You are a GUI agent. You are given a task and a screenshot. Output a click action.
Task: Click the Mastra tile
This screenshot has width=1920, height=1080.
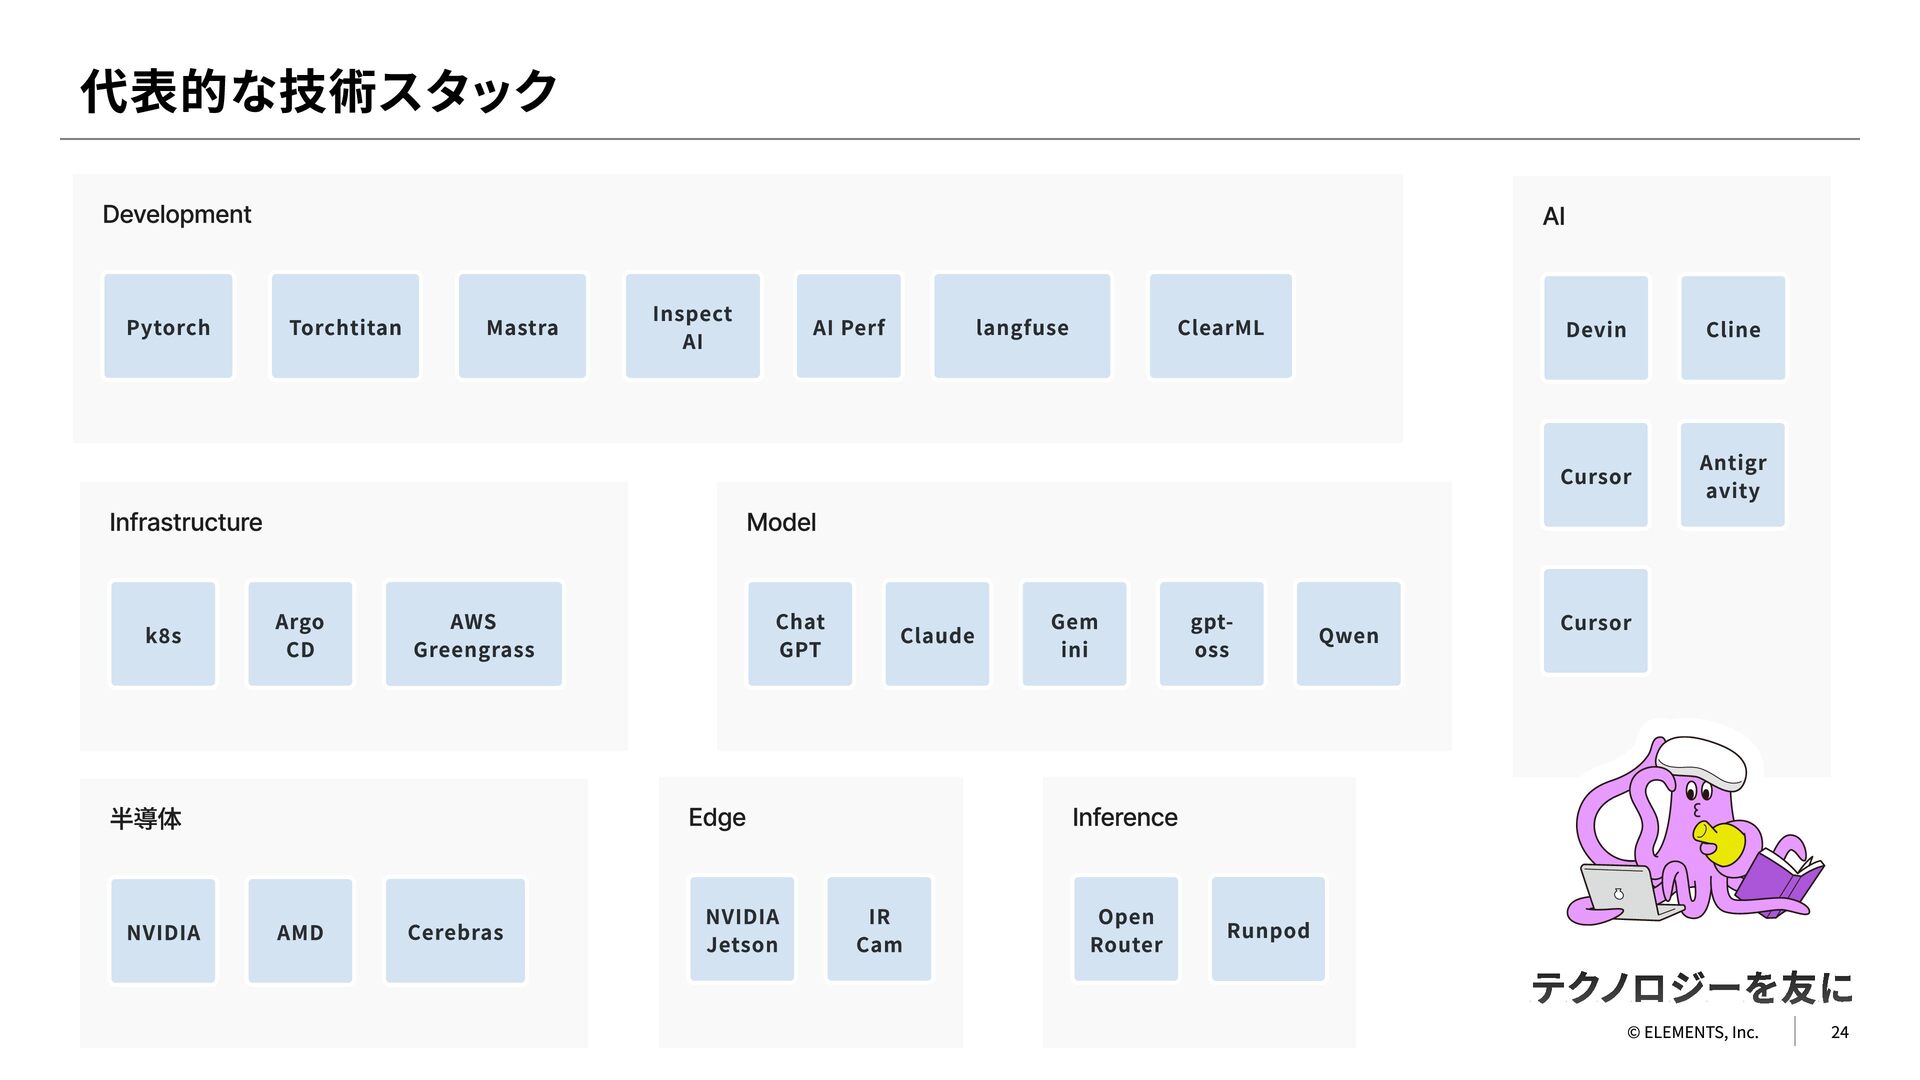coord(522,327)
